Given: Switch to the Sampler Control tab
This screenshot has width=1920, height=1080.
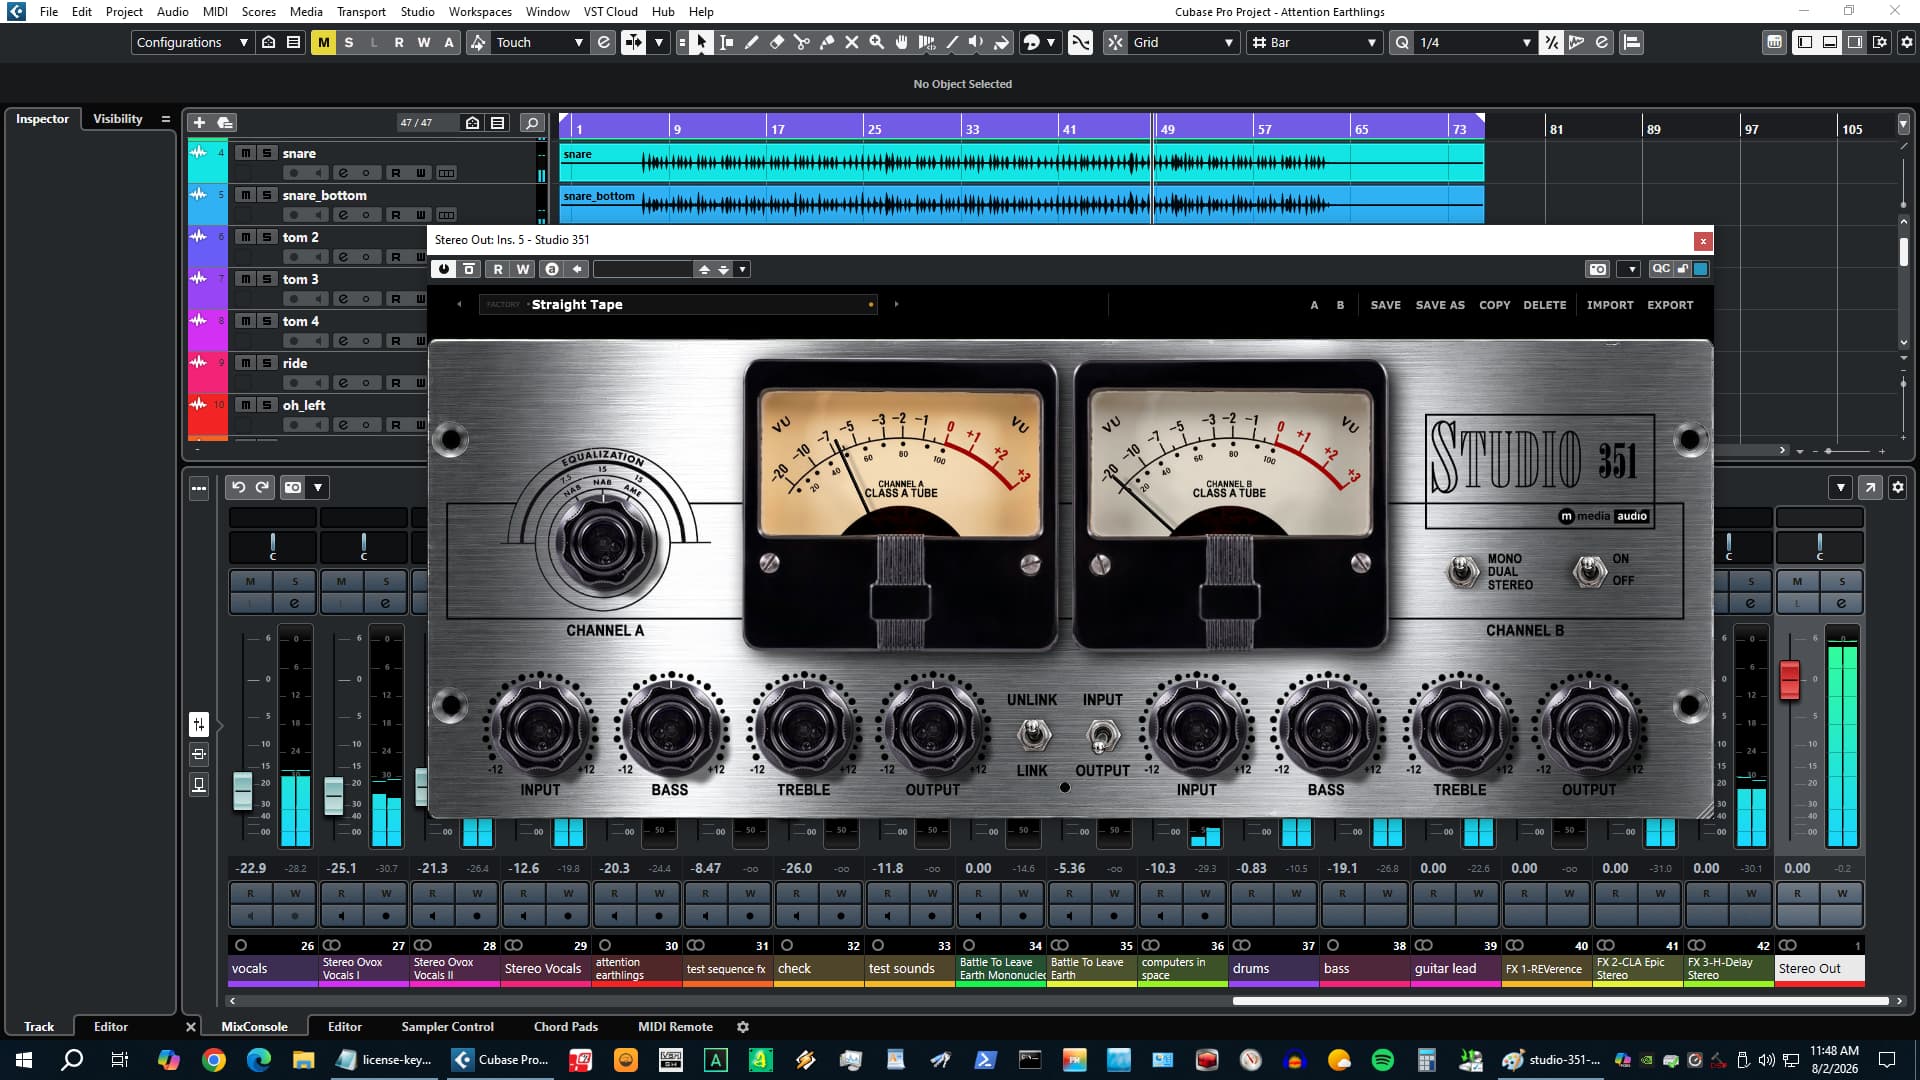Looking at the screenshot, I should click(447, 1026).
